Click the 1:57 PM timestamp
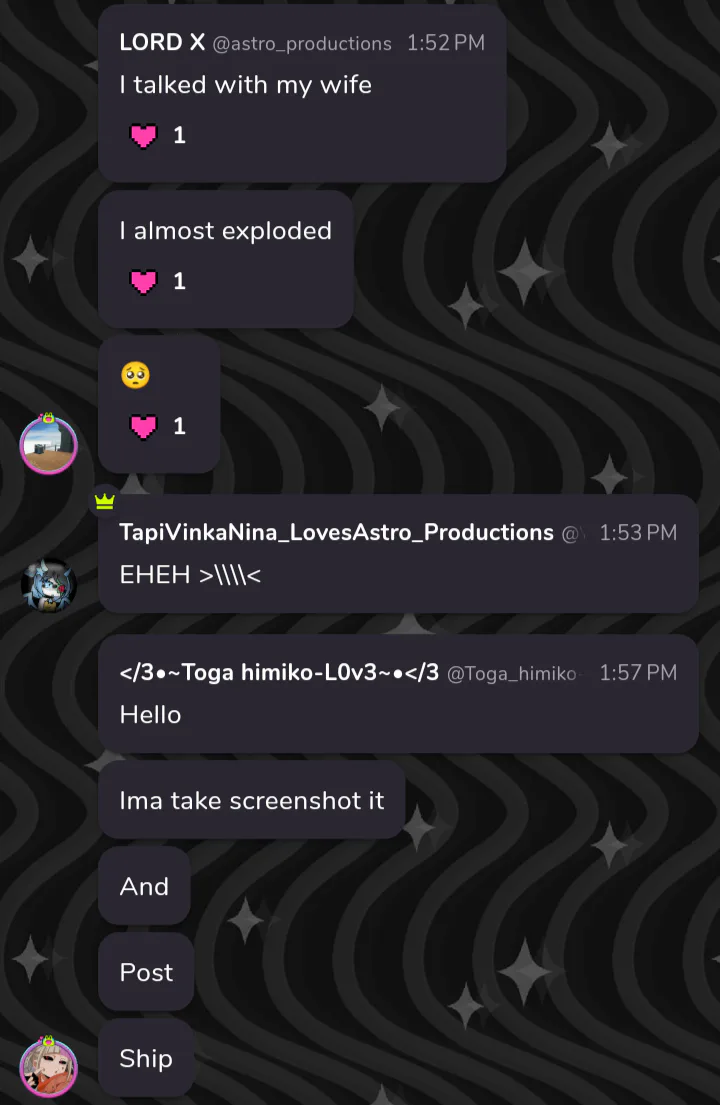720x1105 pixels. coord(638,673)
